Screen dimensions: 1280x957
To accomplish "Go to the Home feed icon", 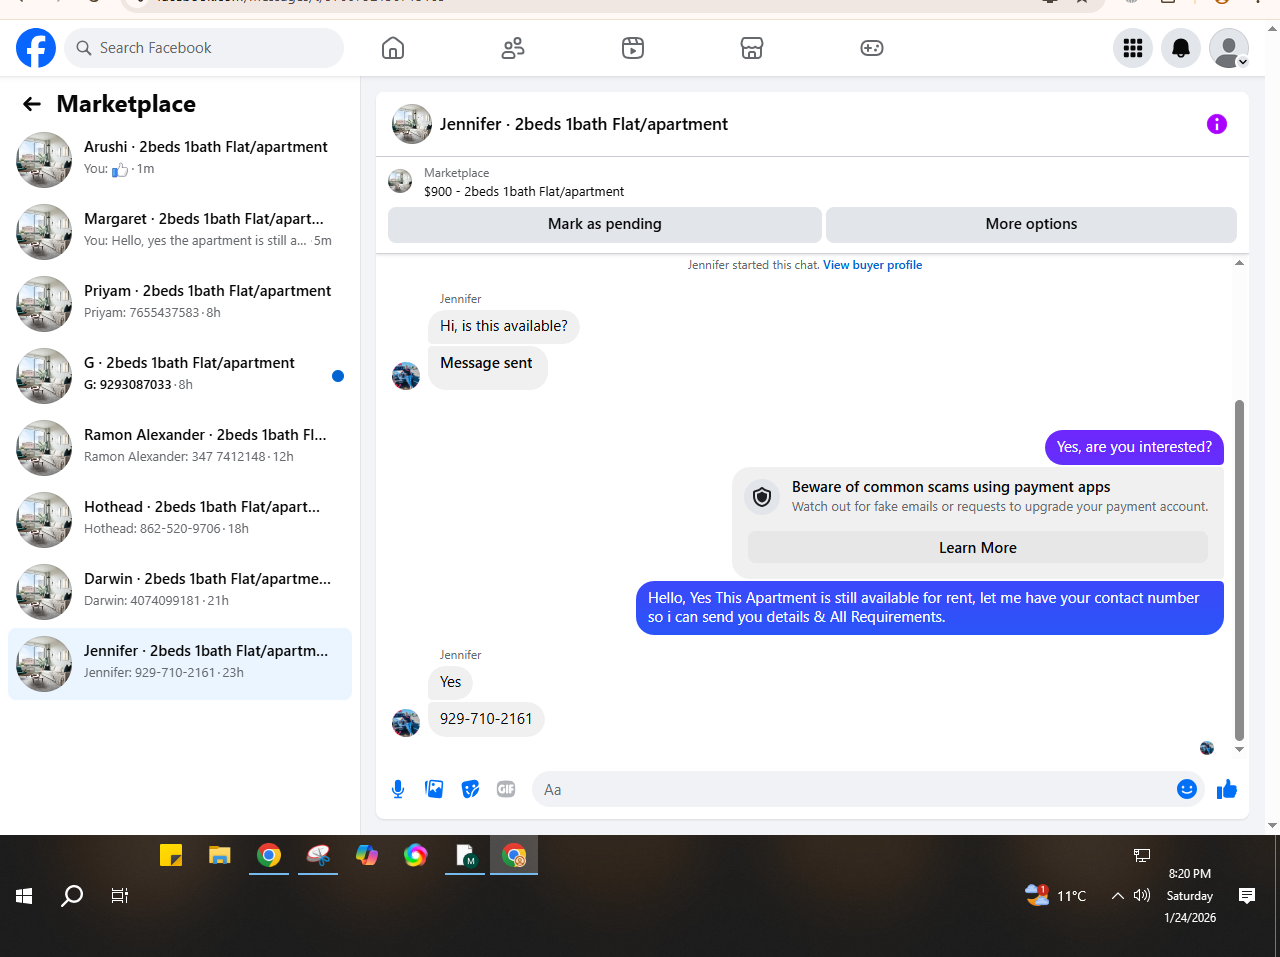I will 393,48.
